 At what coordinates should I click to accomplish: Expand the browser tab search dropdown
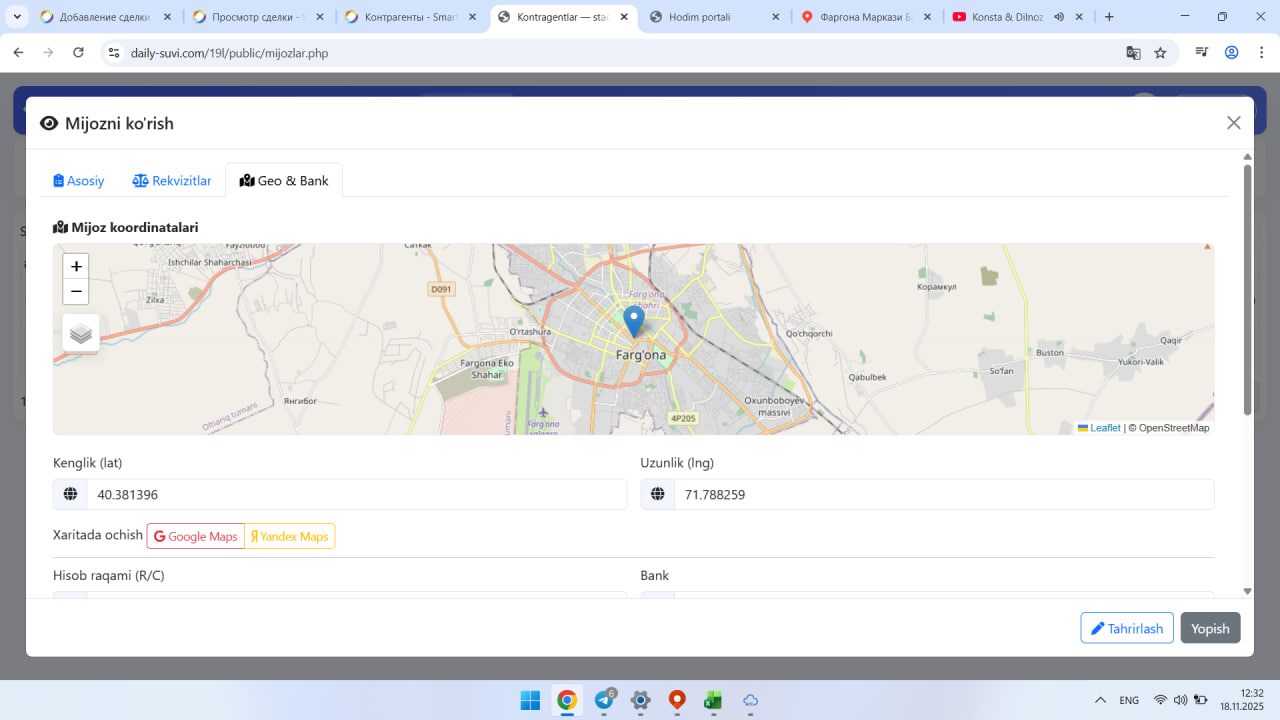pos(17,17)
